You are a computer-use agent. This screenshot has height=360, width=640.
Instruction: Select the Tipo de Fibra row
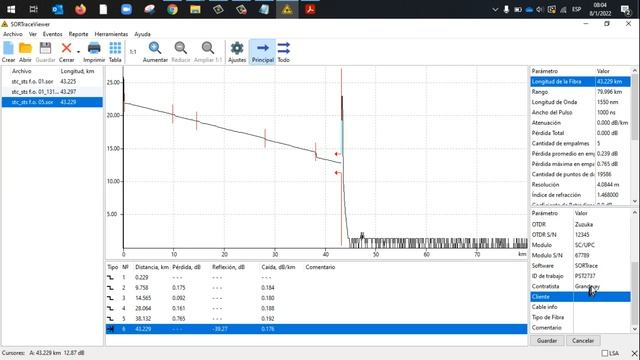coord(580,317)
